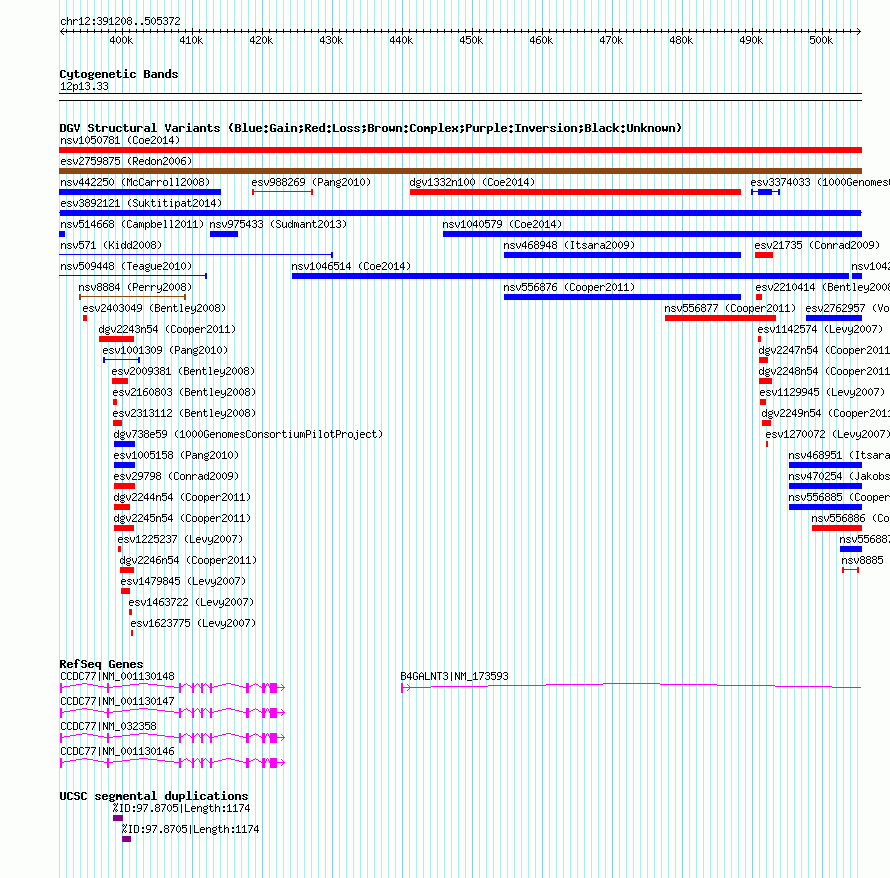Select esv1129945 (Levy2007) variant label
This screenshot has width=890, height=878.
coord(822,392)
